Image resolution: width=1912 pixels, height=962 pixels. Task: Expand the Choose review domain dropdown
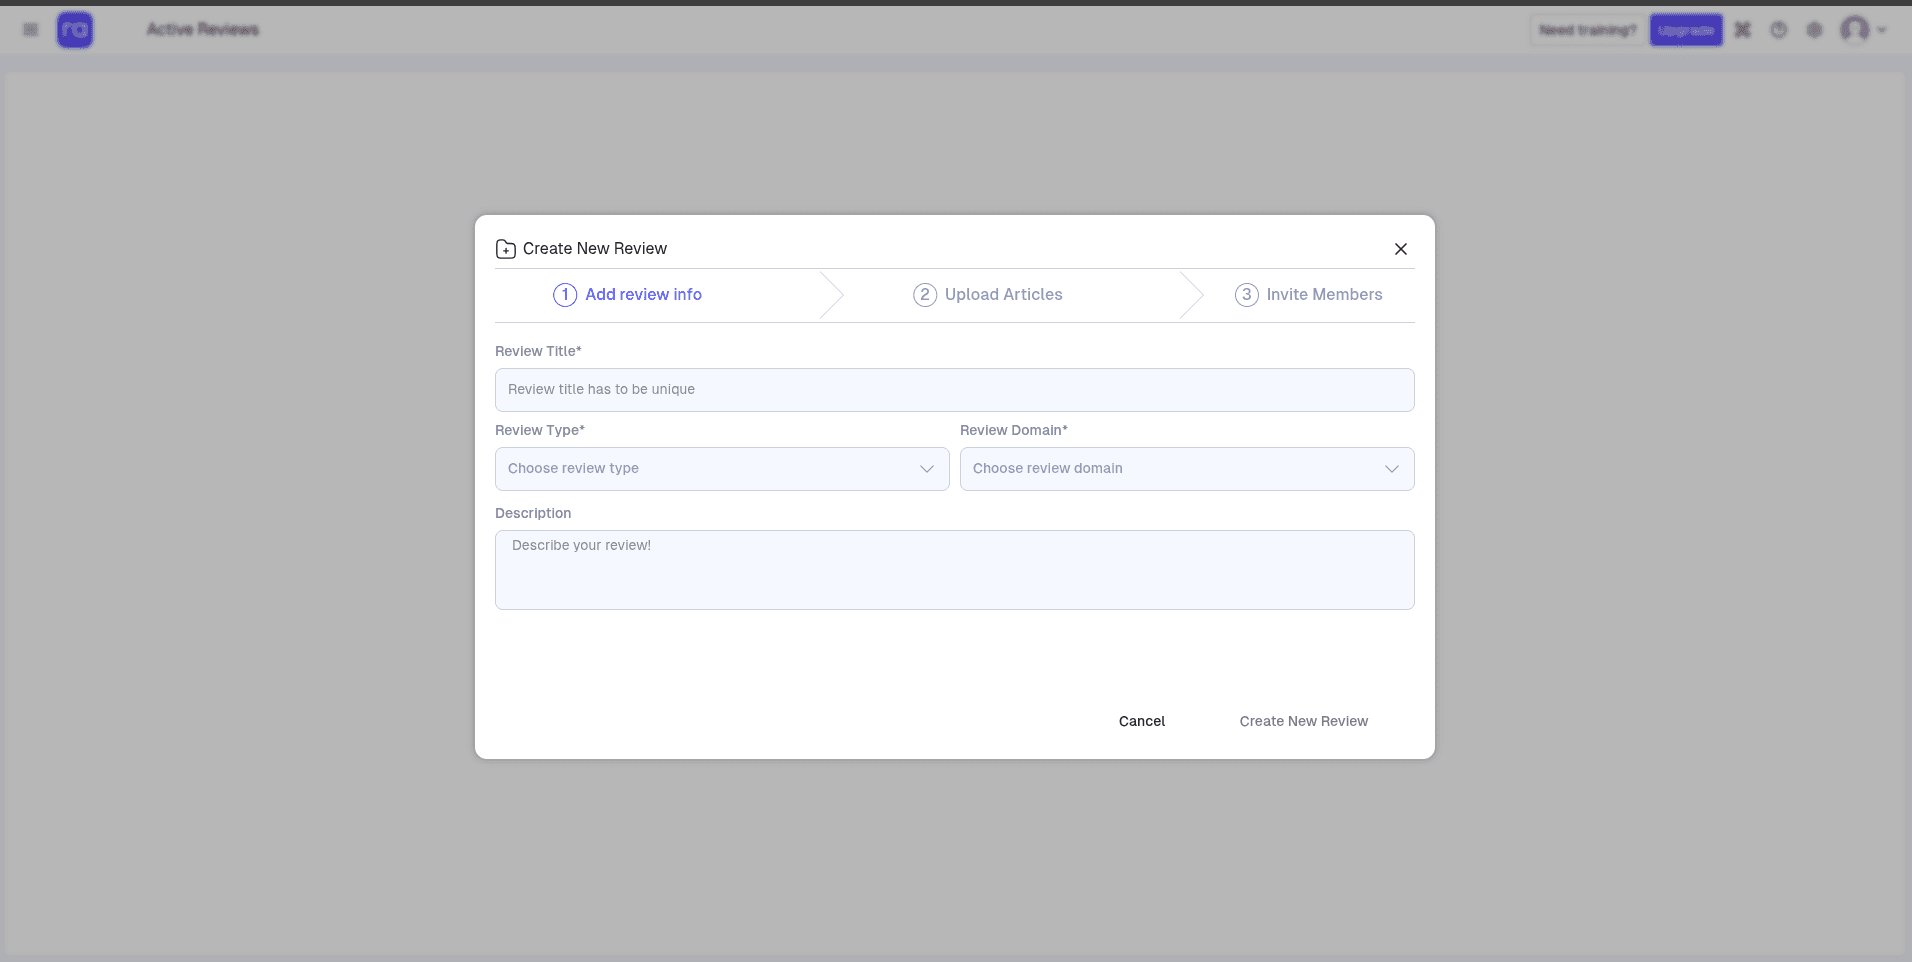click(x=1186, y=469)
